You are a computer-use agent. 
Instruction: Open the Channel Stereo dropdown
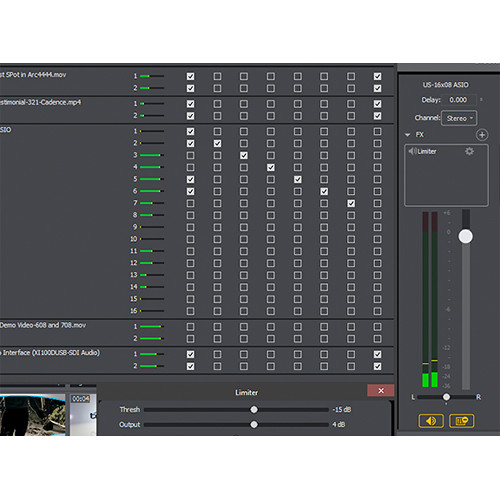[x=459, y=118]
